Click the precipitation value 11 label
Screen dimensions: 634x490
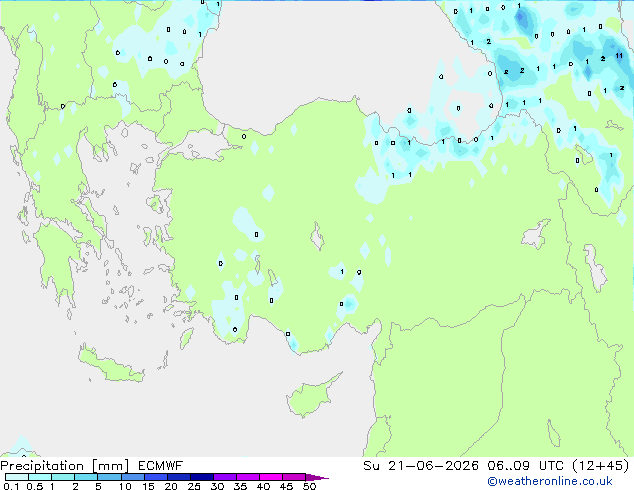619,55
